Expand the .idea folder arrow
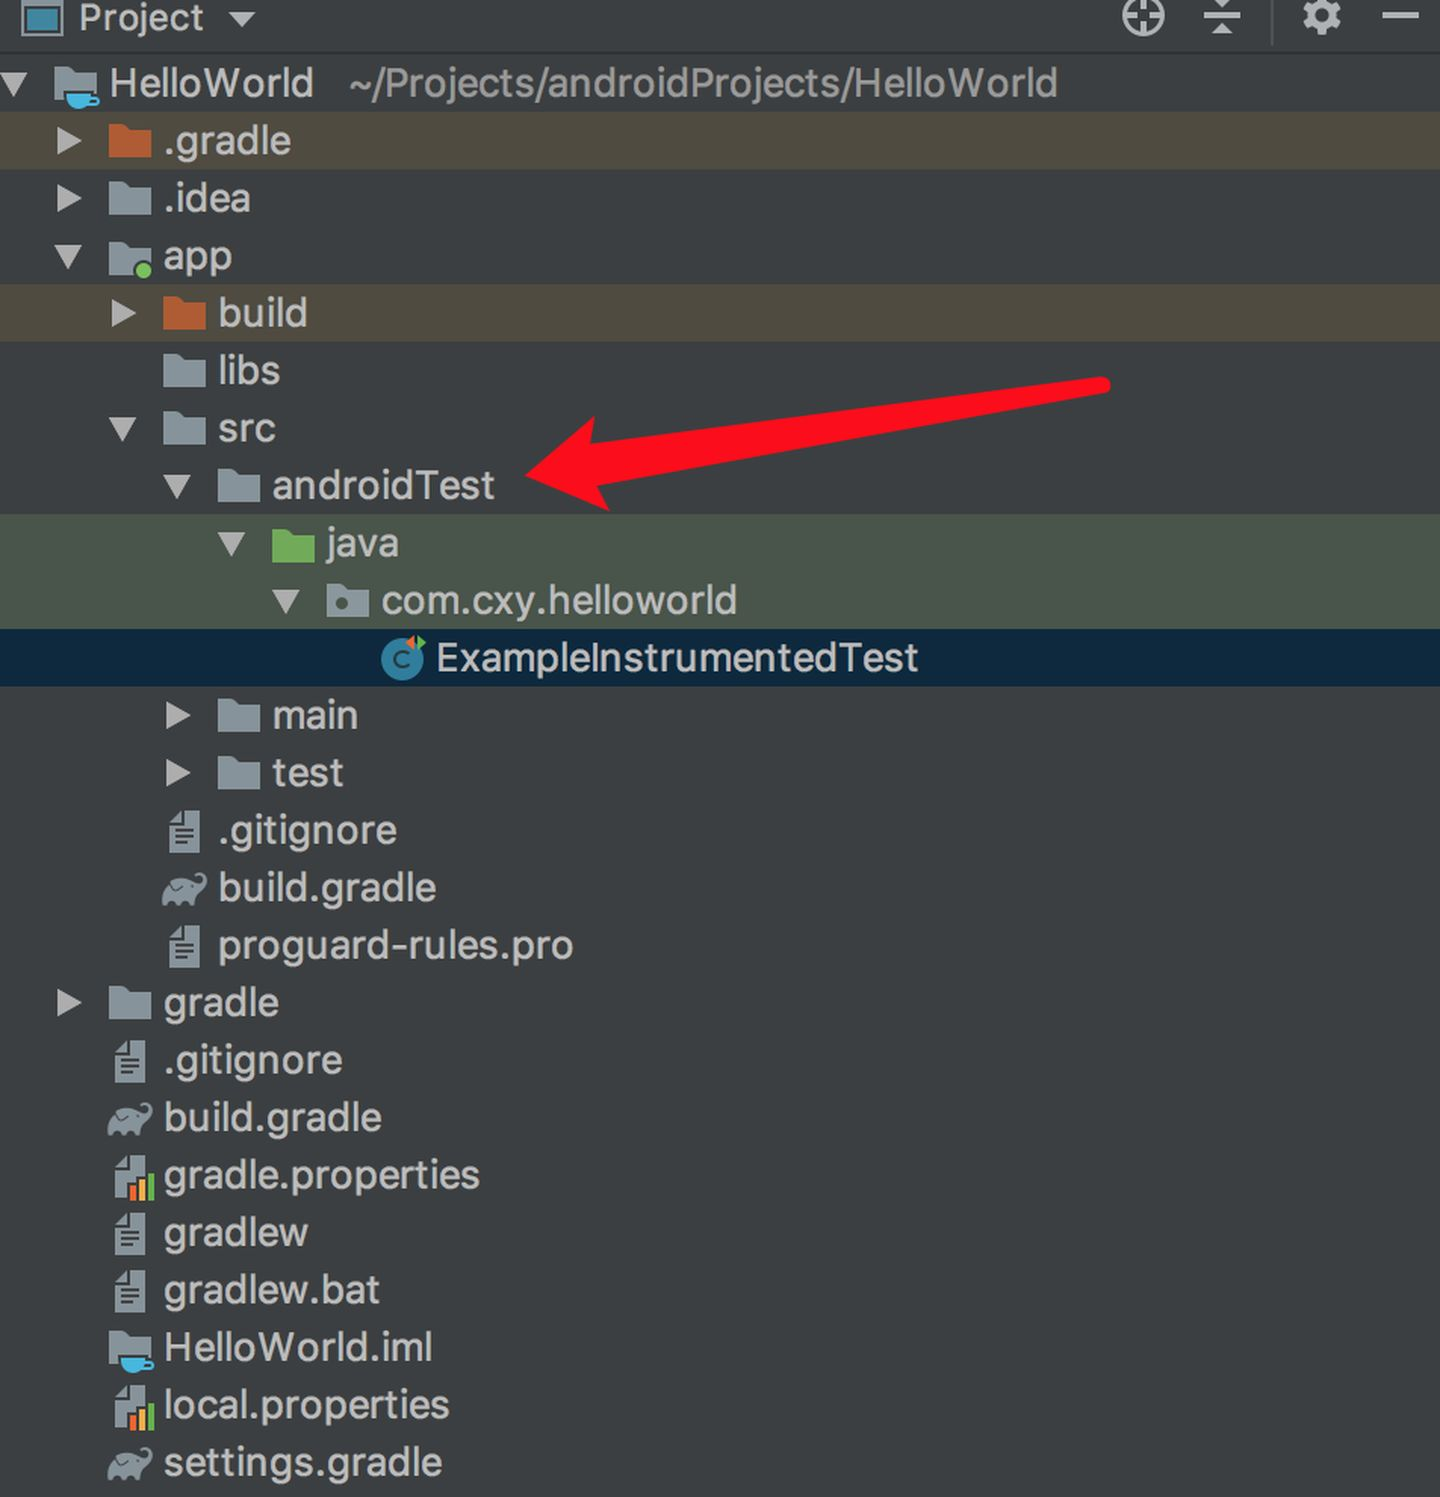Image resolution: width=1440 pixels, height=1497 pixels. (x=69, y=198)
